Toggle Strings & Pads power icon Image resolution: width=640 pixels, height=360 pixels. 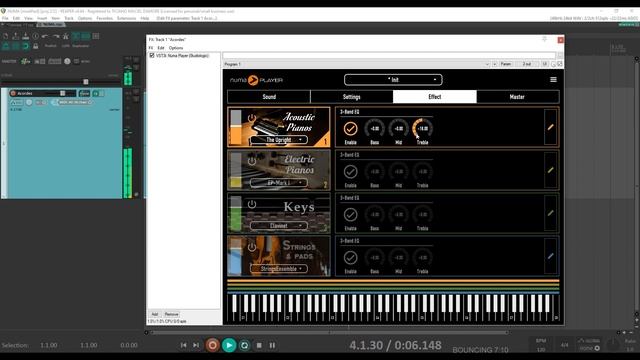click(252, 247)
